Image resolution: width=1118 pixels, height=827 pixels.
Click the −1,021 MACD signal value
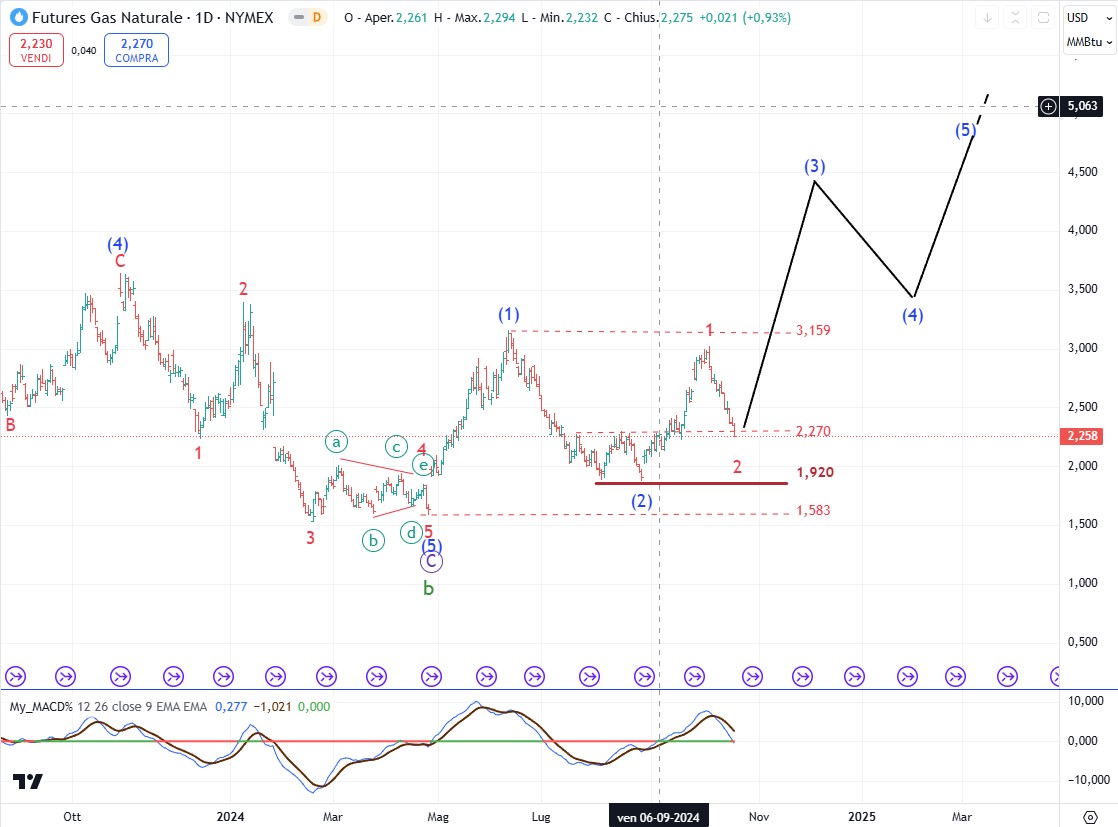pyautogui.click(x=272, y=707)
